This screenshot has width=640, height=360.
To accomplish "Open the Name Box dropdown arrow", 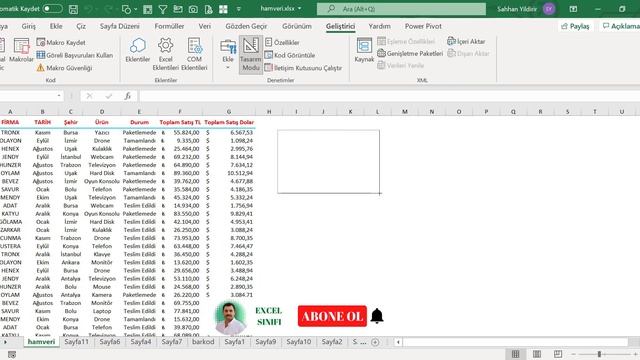I will [59, 96].
